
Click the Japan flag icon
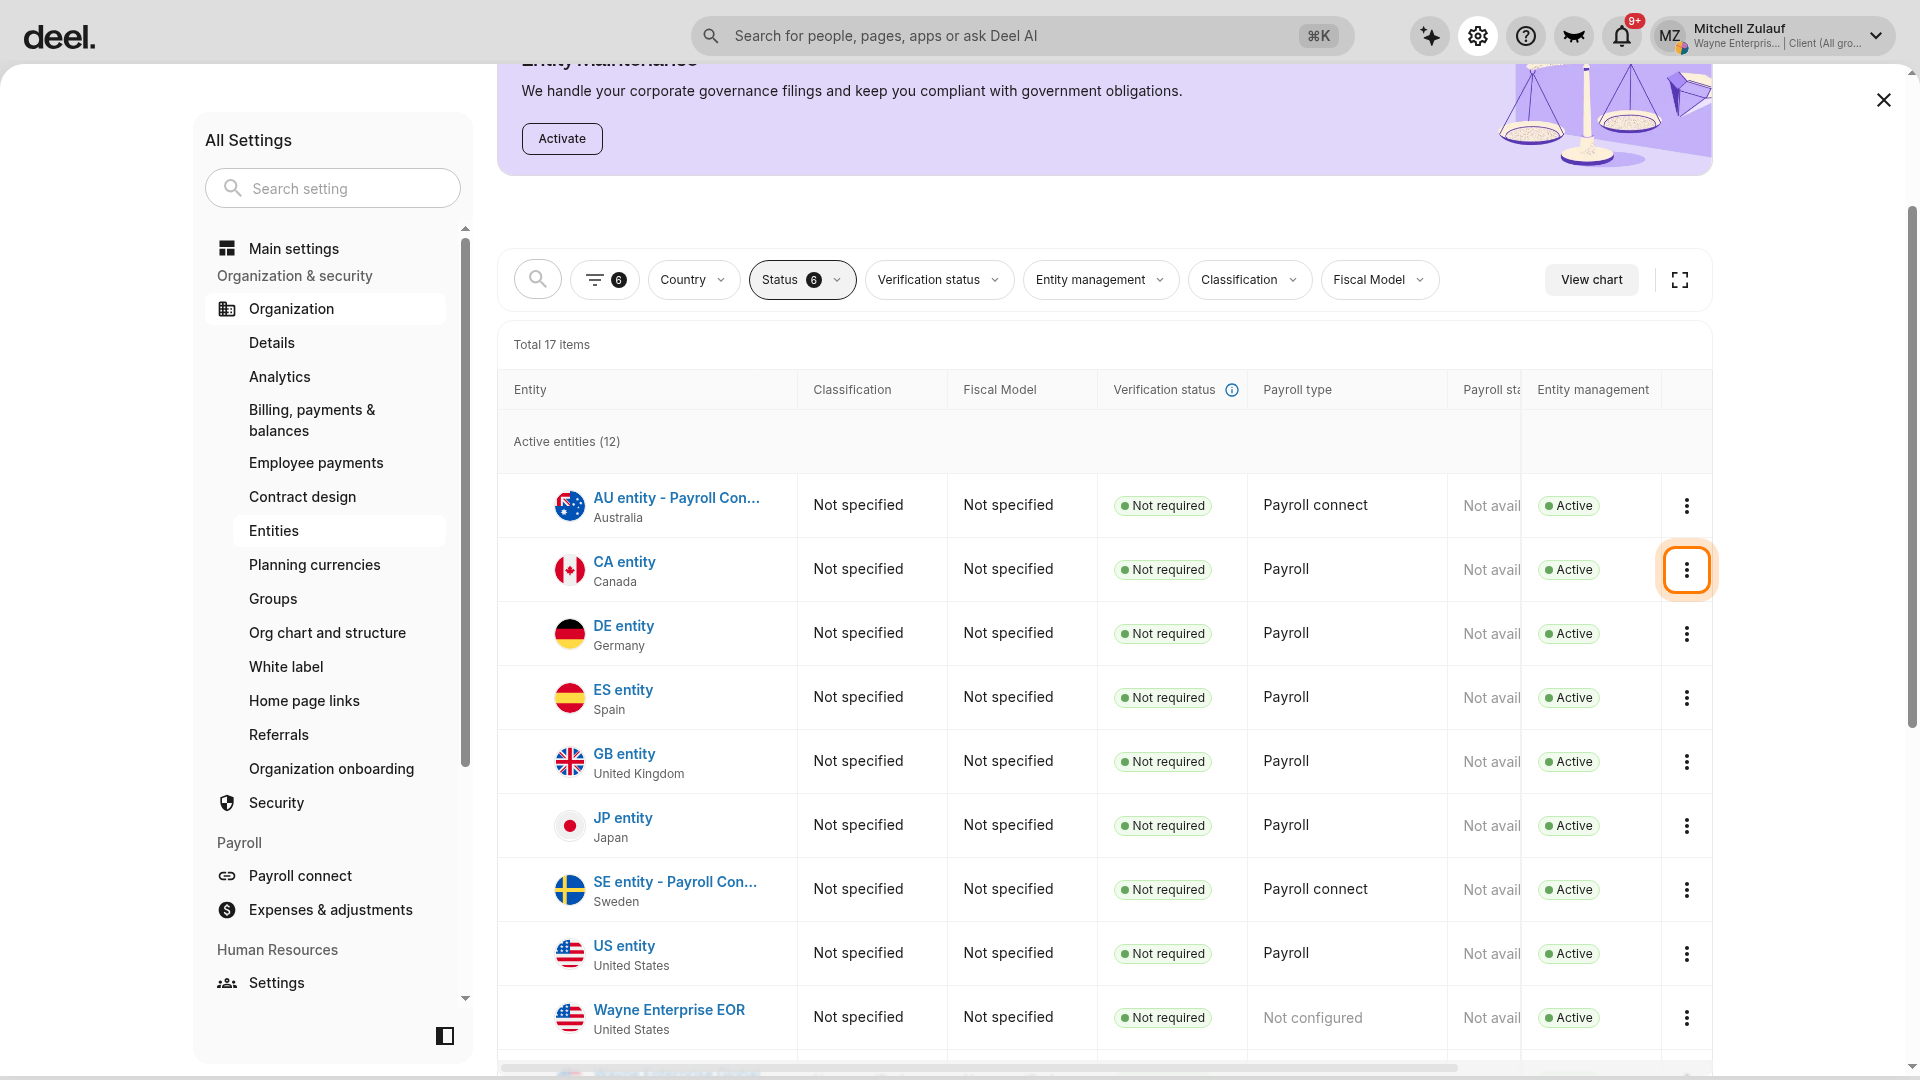[570, 826]
